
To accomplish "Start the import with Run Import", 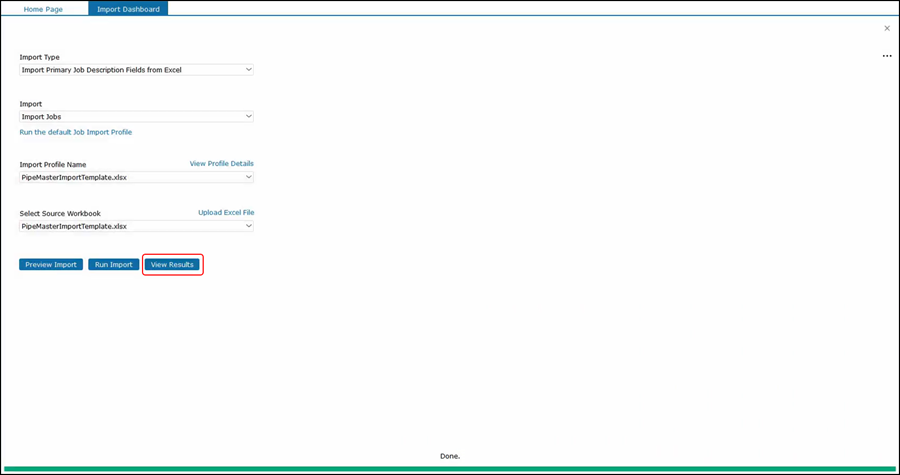I will pyautogui.click(x=113, y=265).
